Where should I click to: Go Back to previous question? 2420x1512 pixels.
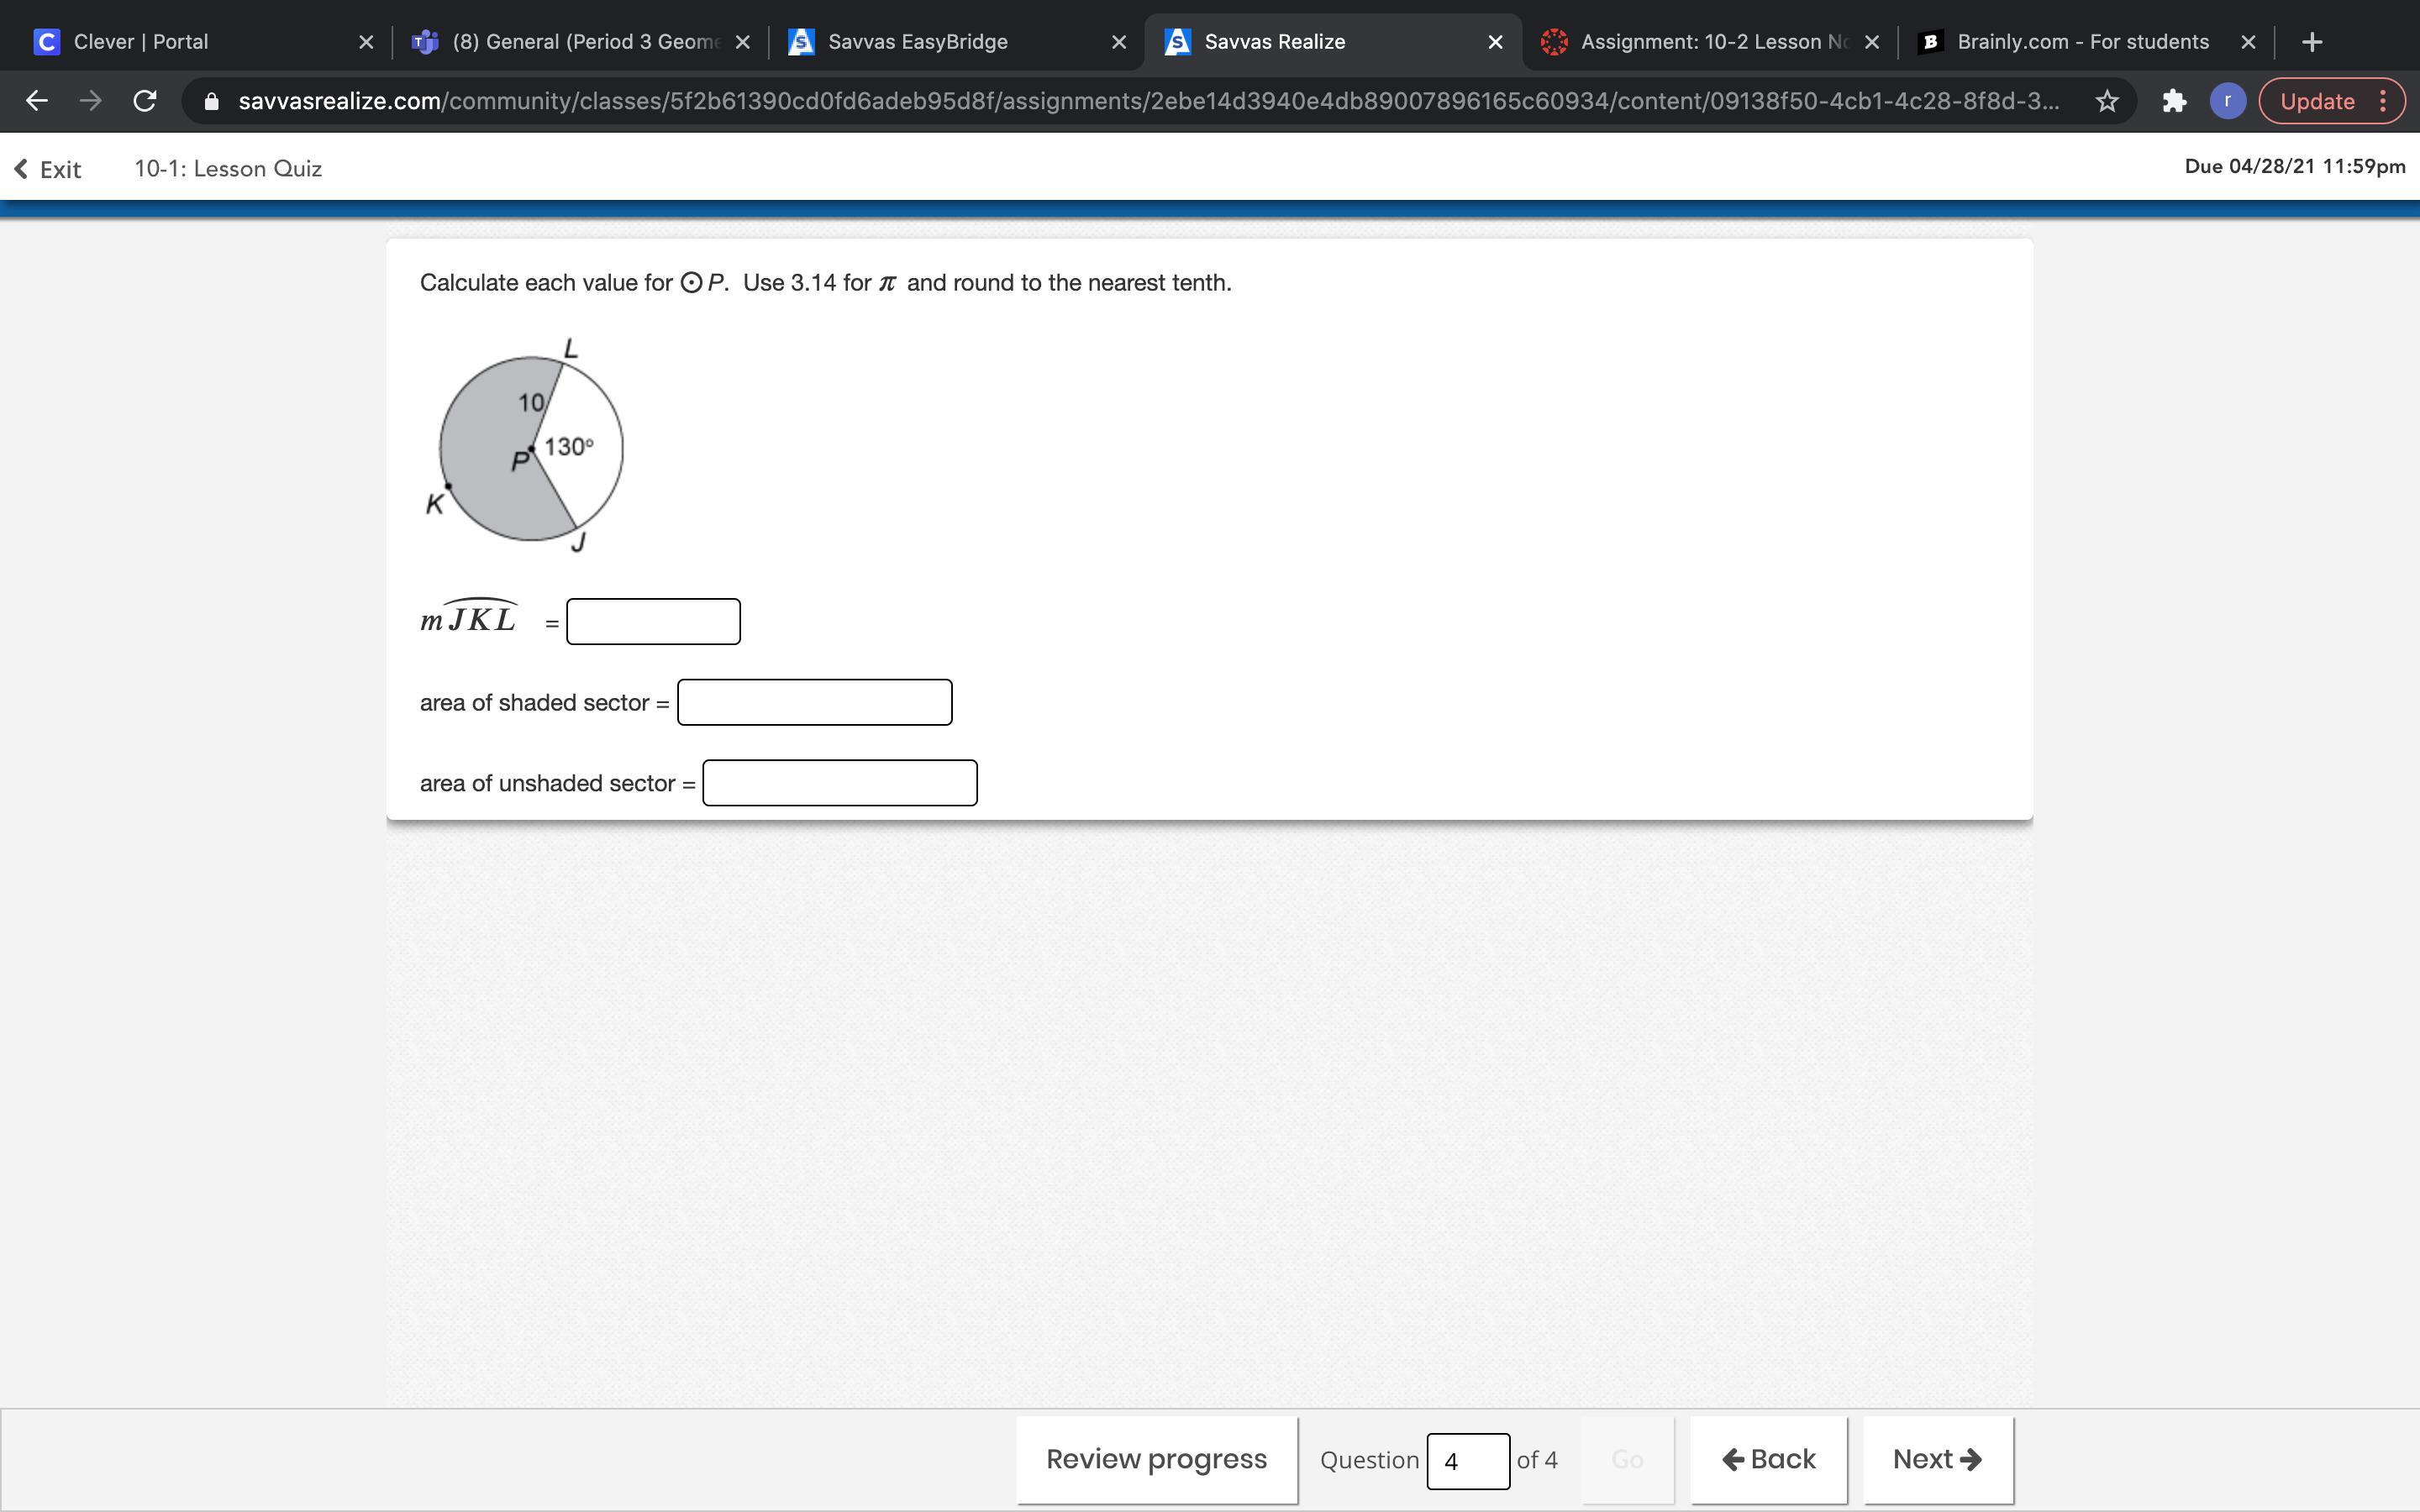point(1768,1459)
